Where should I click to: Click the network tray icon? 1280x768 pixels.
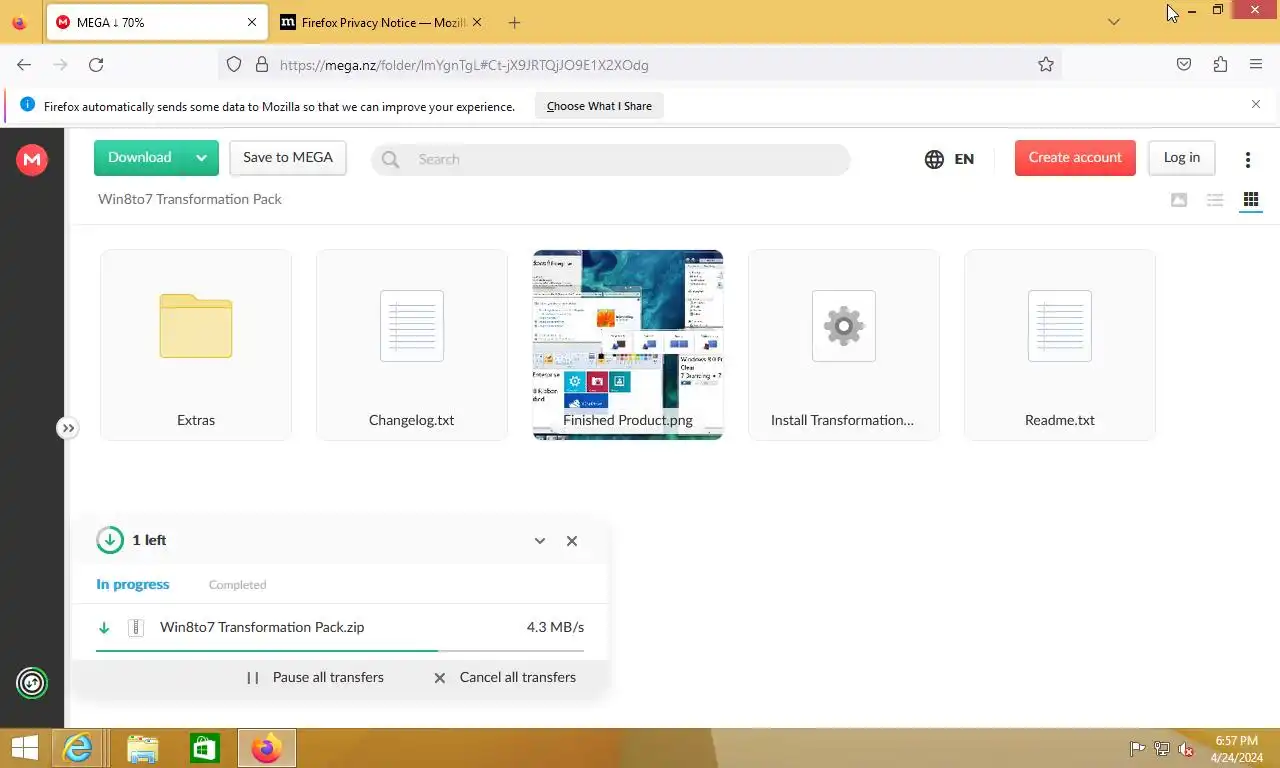click(1162, 749)
